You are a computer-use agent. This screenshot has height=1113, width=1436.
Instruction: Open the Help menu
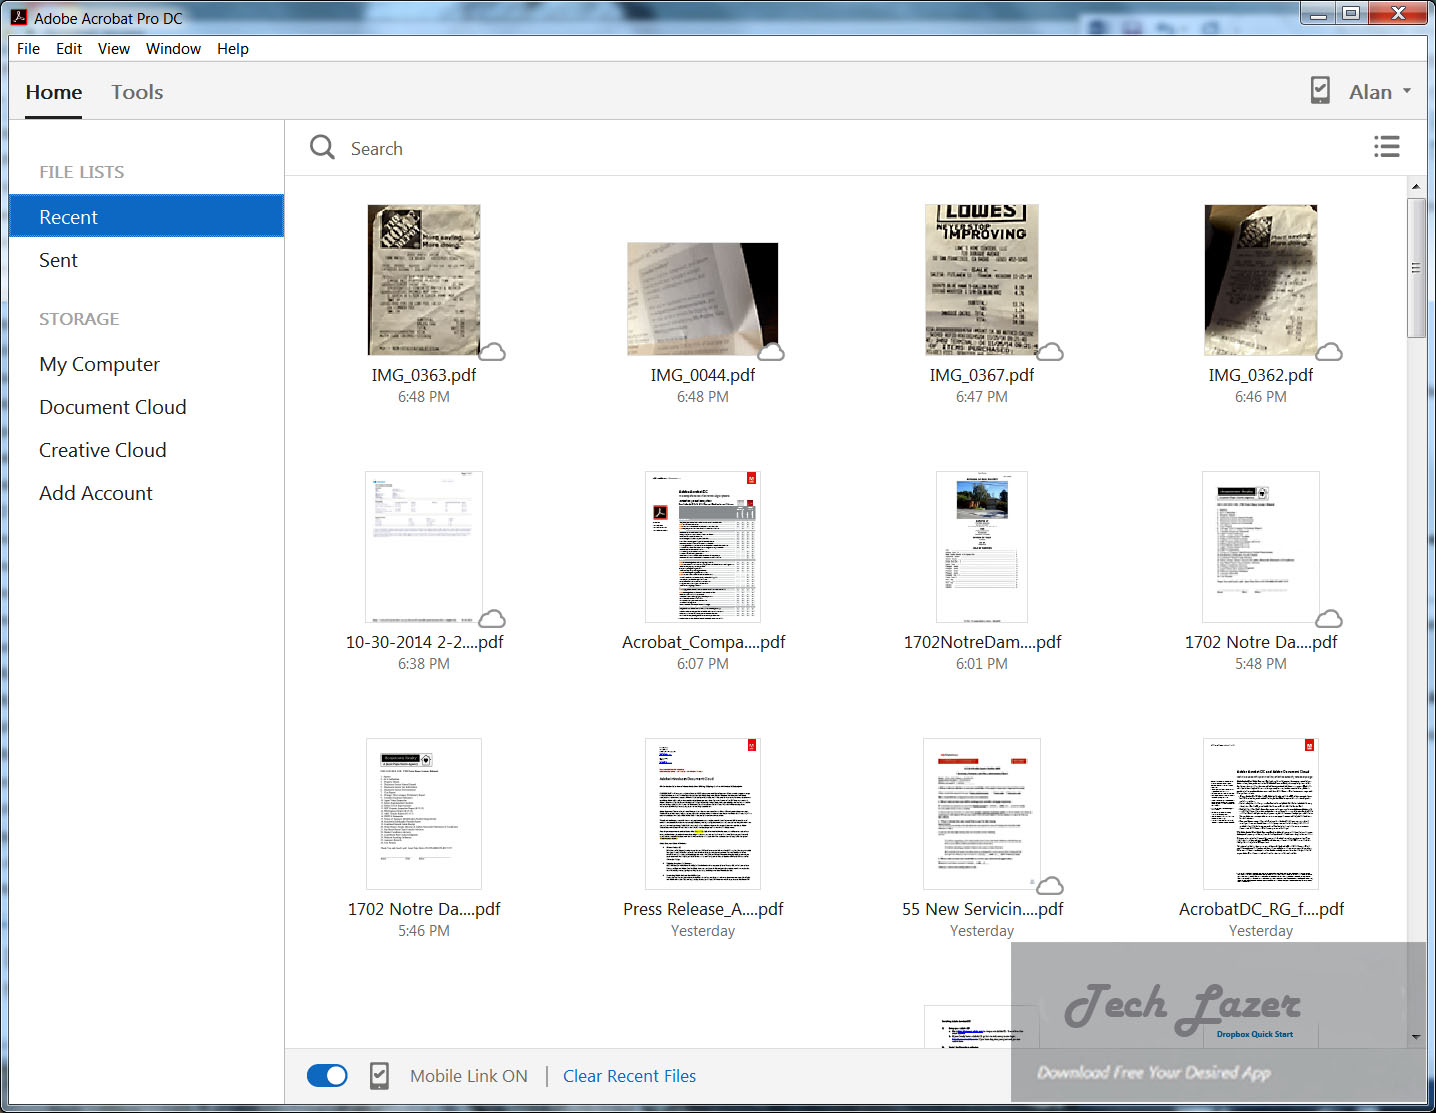click(x=233, y=48)
